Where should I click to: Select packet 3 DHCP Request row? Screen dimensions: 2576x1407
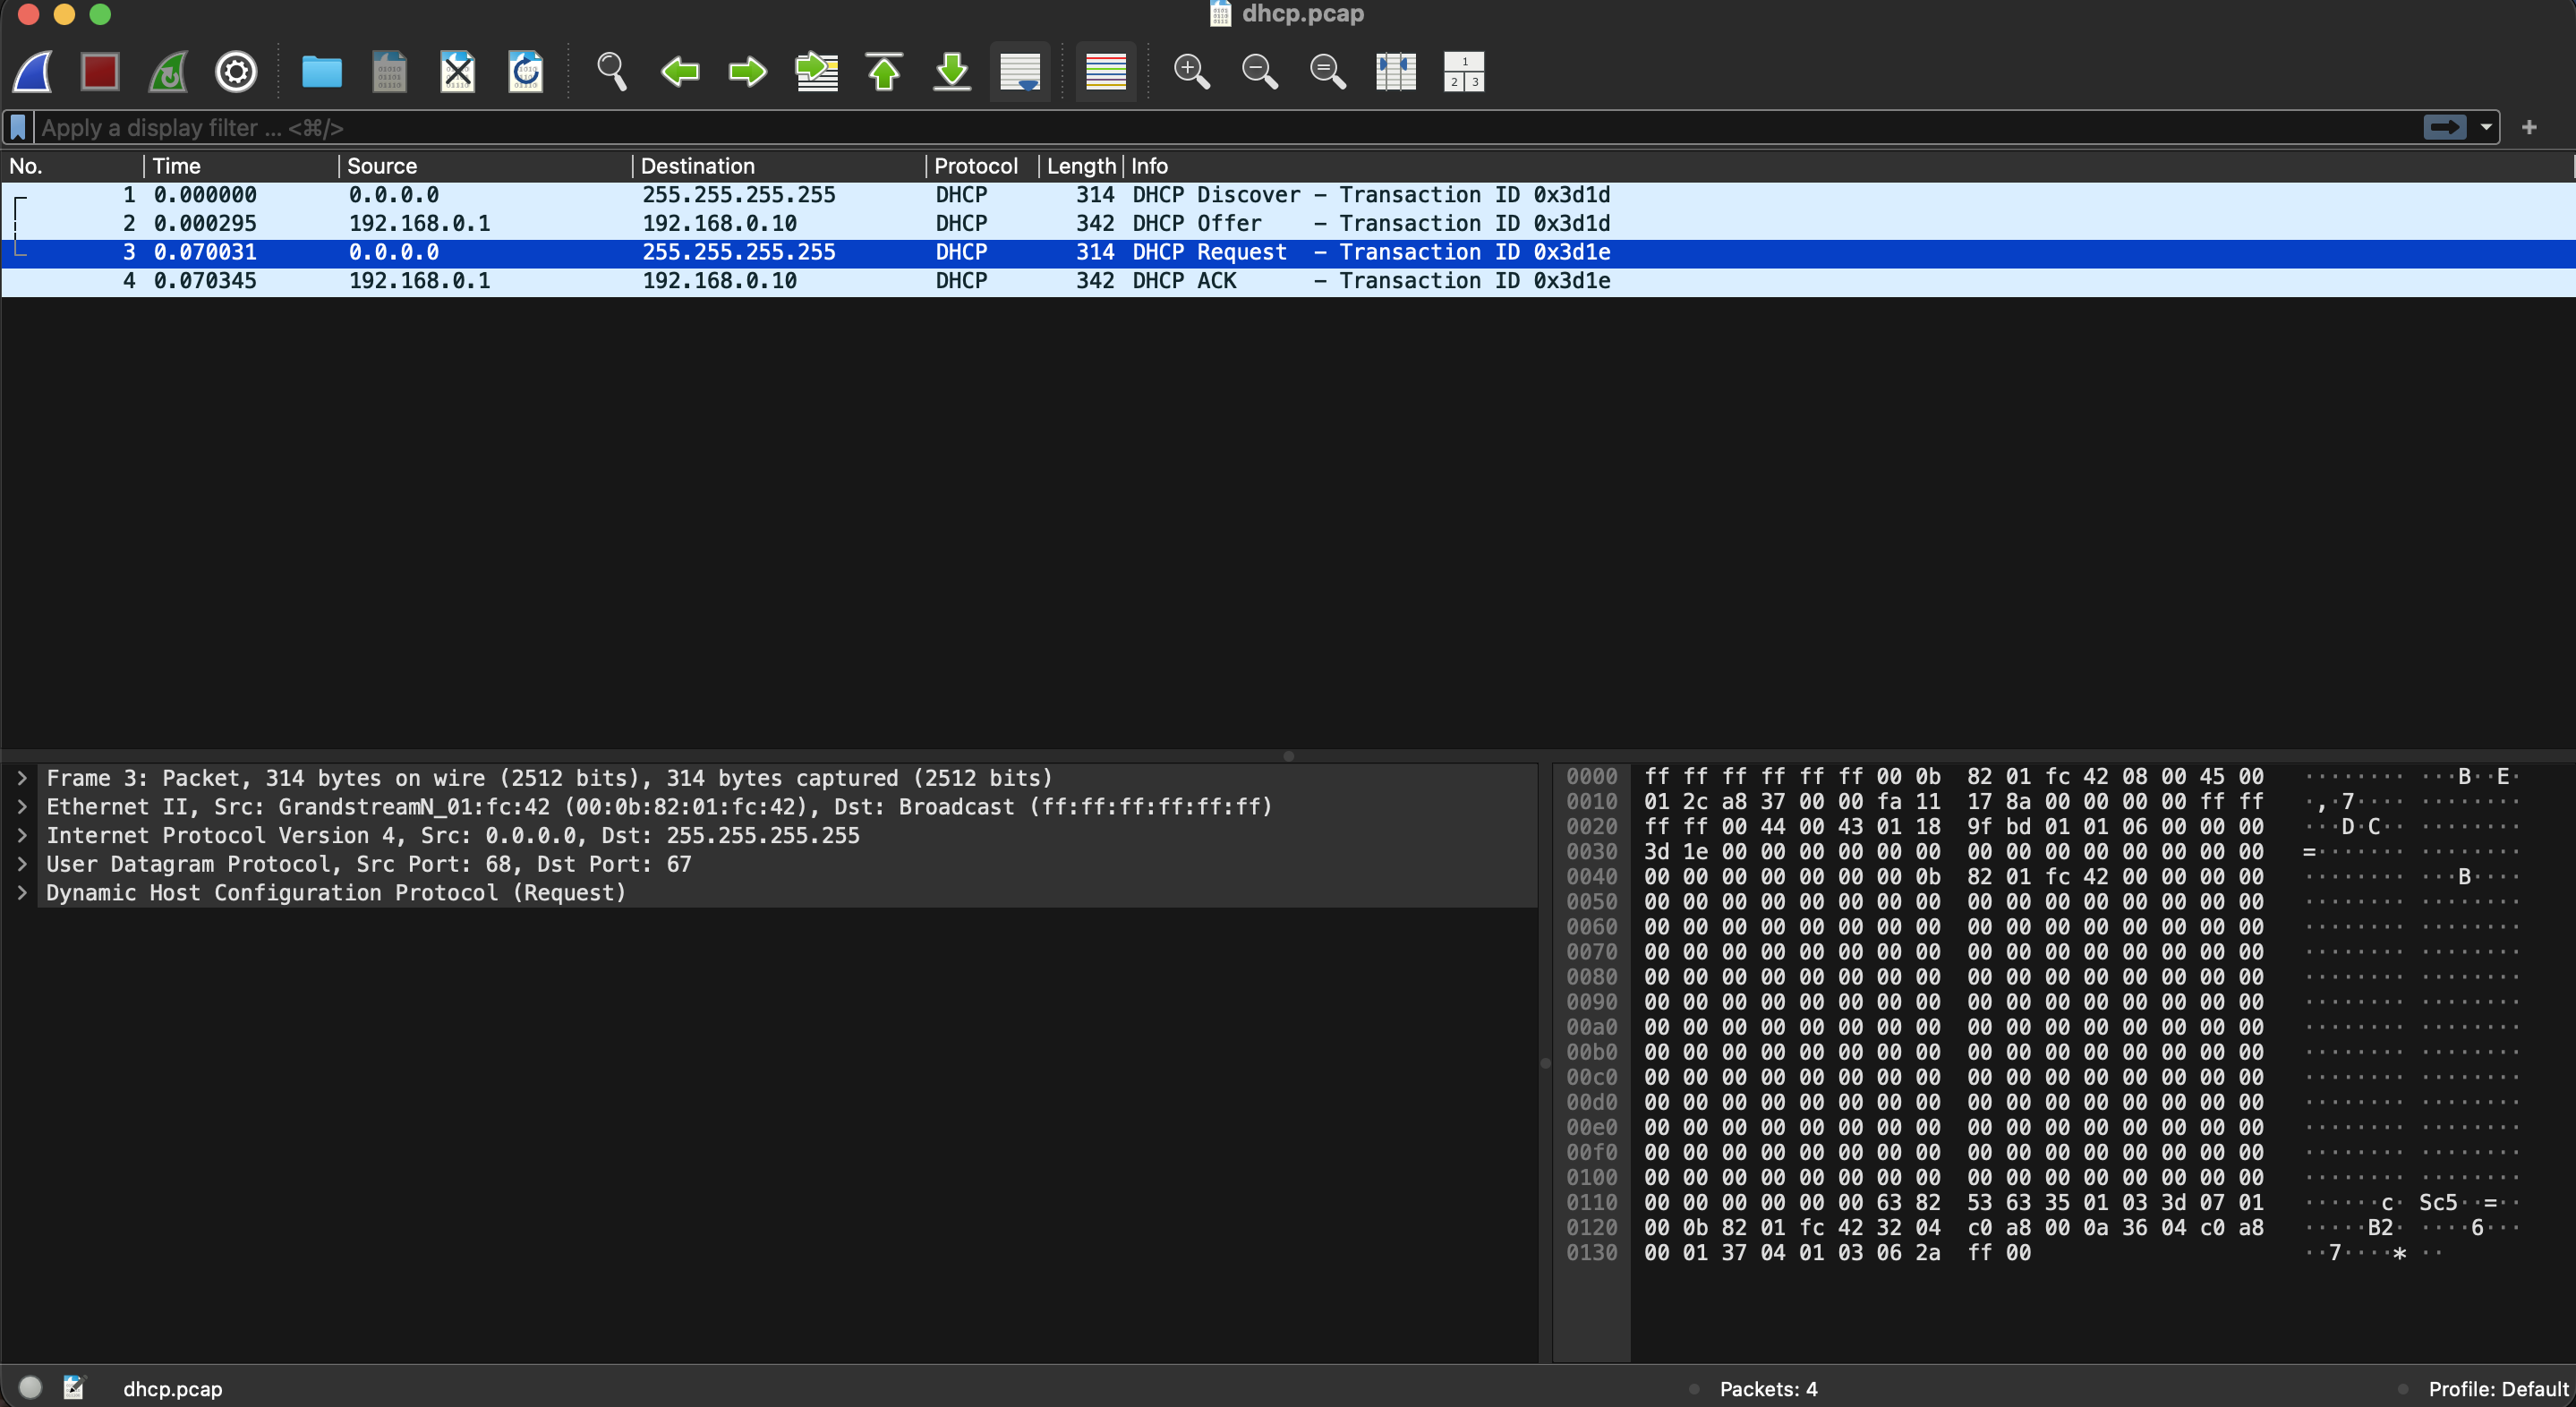[1288, 253]
